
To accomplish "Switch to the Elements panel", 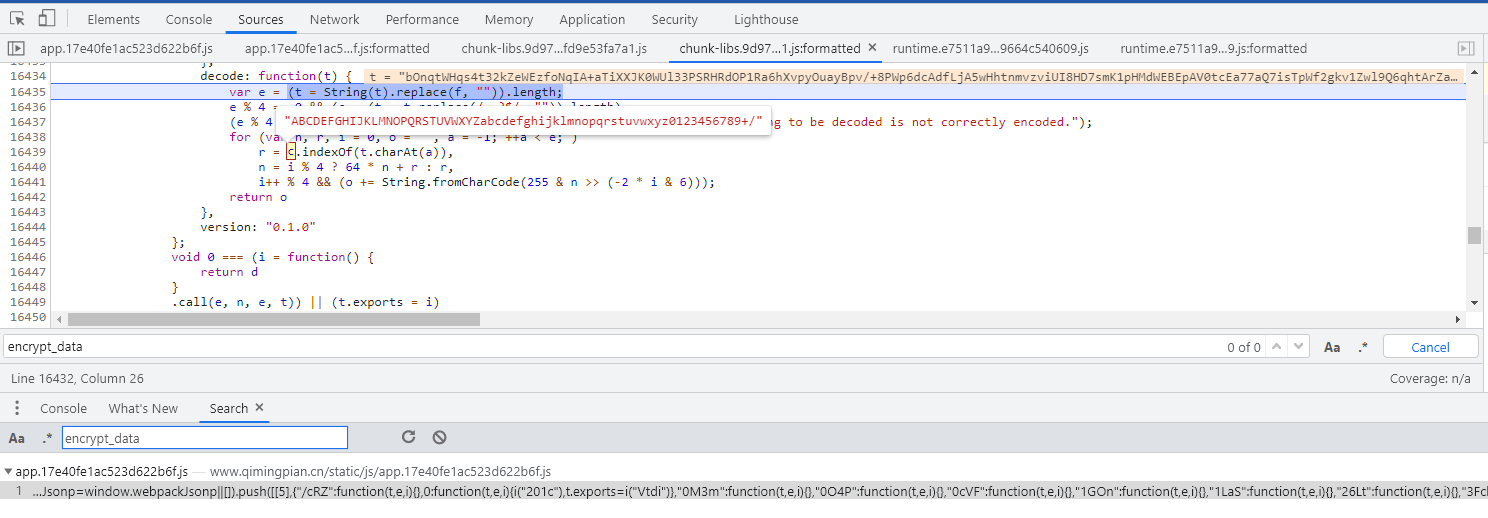I will 114,19.
